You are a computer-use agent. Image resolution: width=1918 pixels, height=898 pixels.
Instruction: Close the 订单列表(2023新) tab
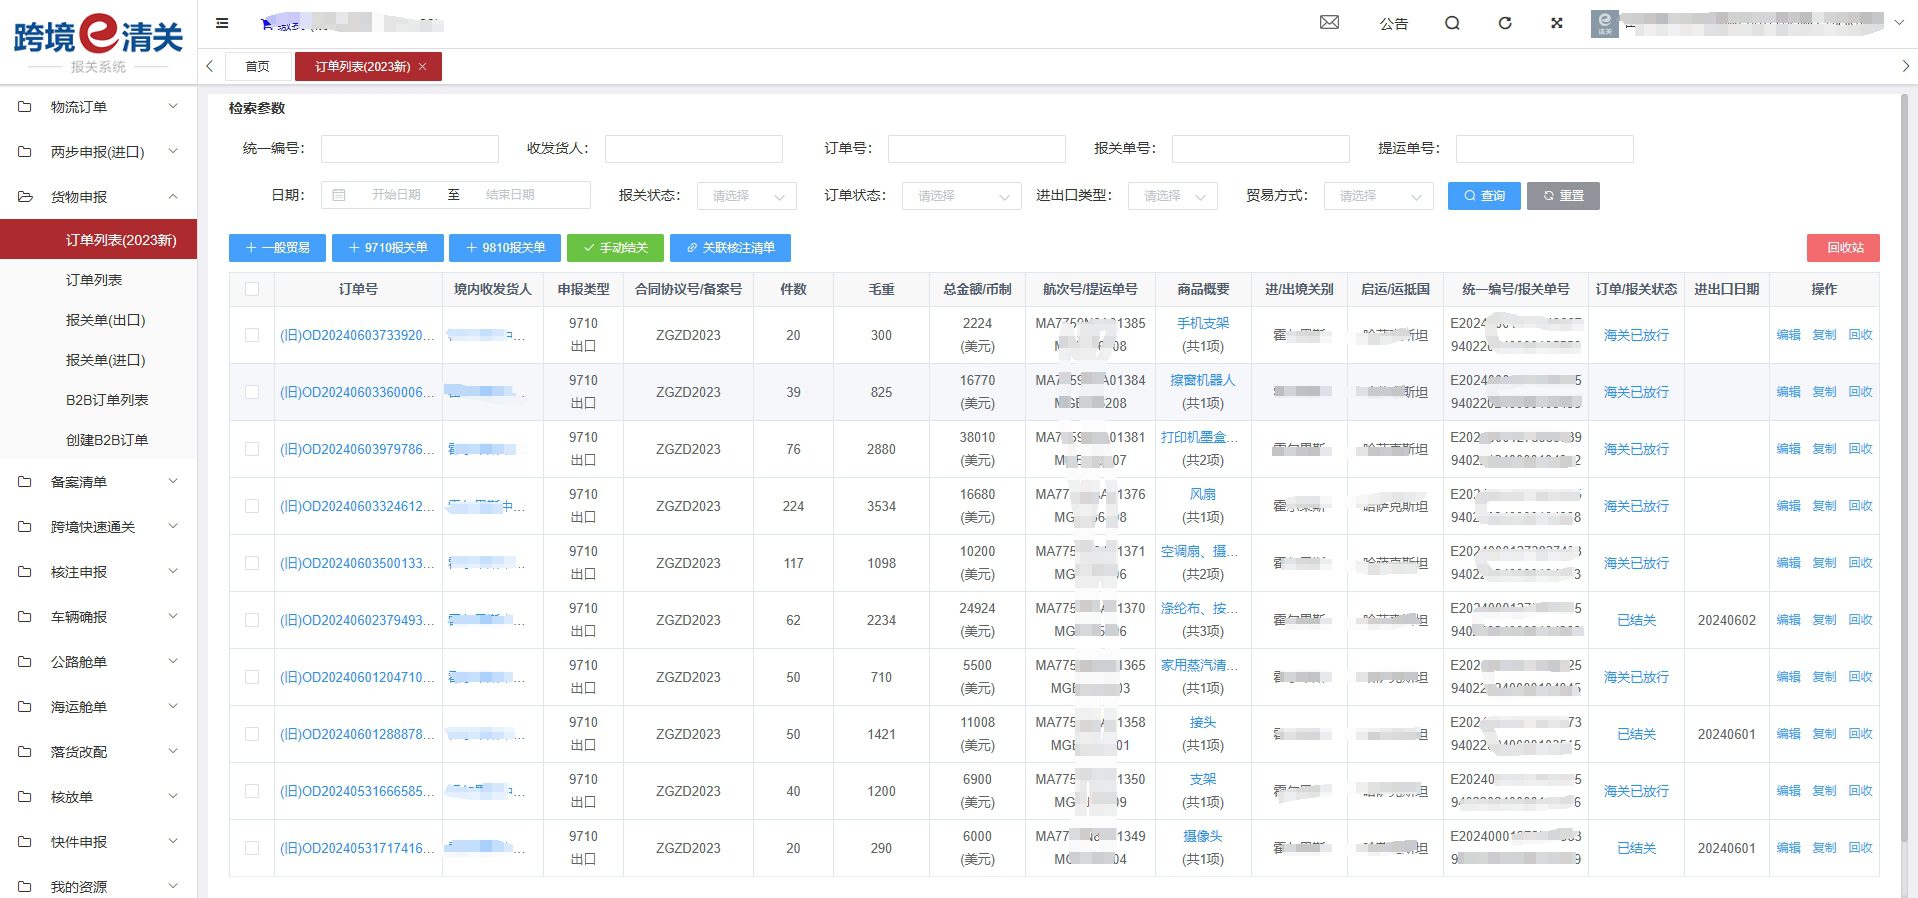pos(423,67)
